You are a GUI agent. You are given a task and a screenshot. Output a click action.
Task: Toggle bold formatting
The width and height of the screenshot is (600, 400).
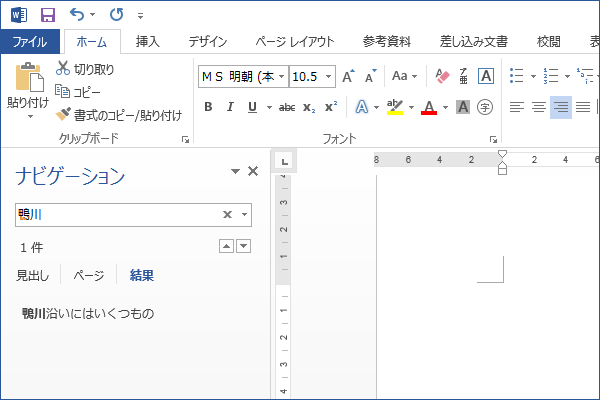[208, 107]
